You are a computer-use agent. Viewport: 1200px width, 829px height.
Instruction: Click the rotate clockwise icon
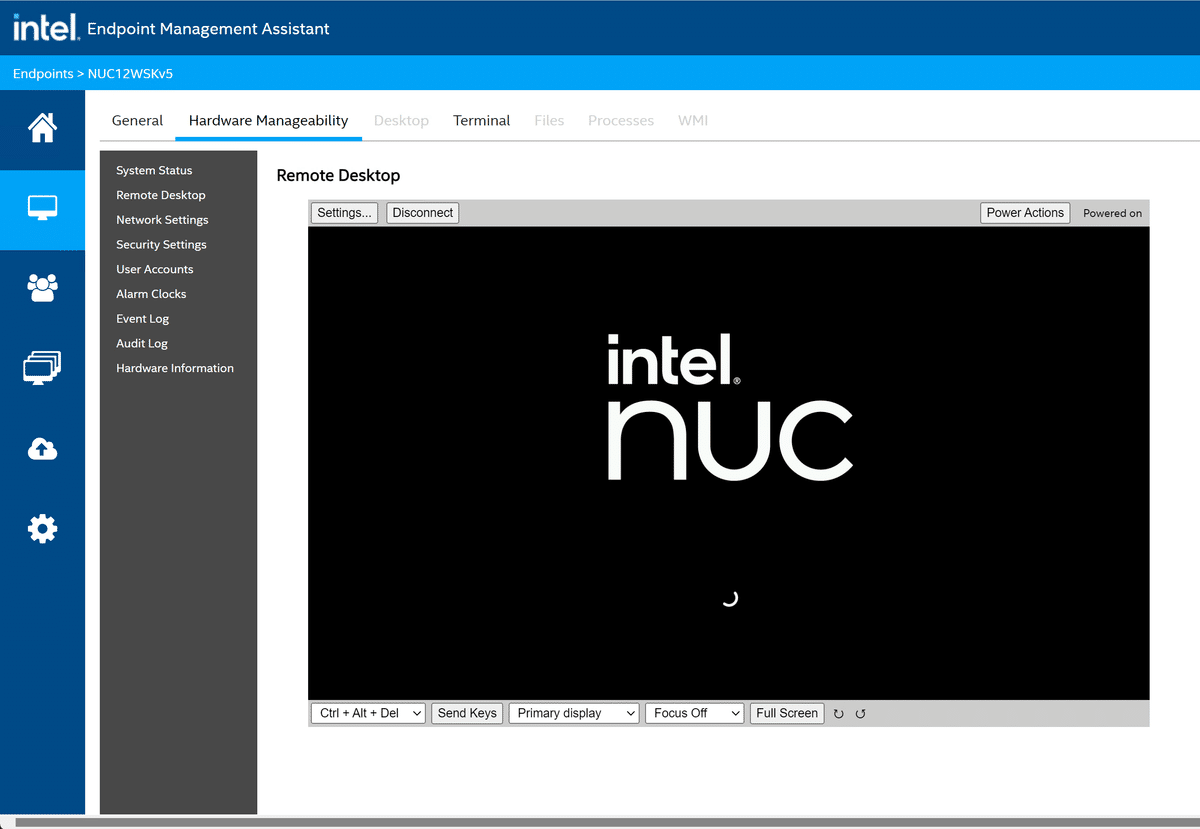[839, 714]
